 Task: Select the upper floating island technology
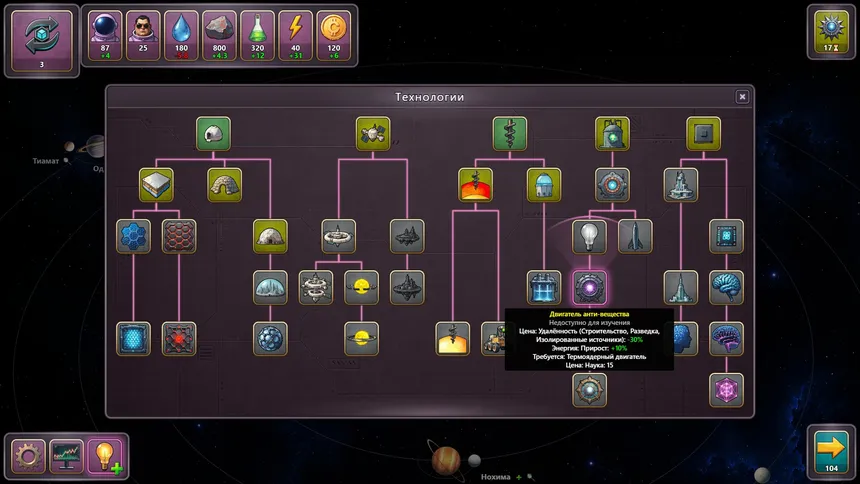click(407, 236)
